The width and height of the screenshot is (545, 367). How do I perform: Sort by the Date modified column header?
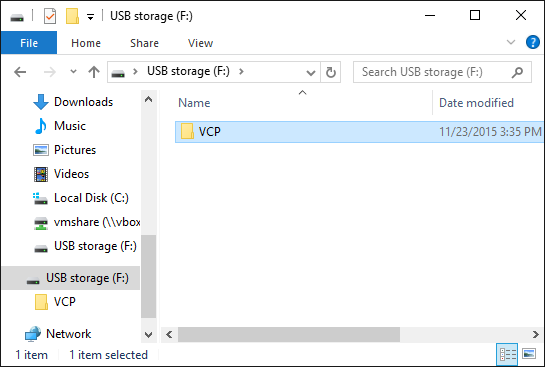coord(476,103)
